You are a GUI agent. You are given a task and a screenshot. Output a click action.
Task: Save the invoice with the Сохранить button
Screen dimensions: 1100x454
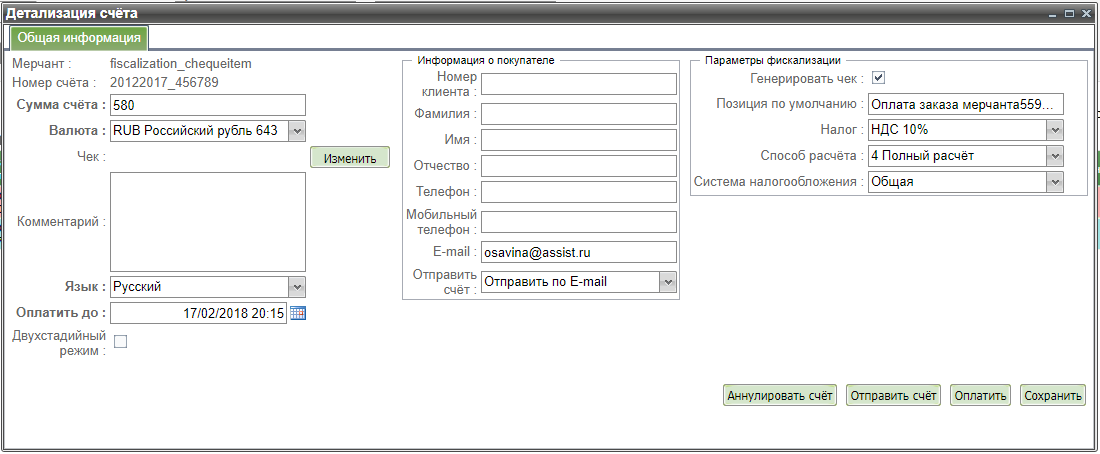coord(1053,395)
